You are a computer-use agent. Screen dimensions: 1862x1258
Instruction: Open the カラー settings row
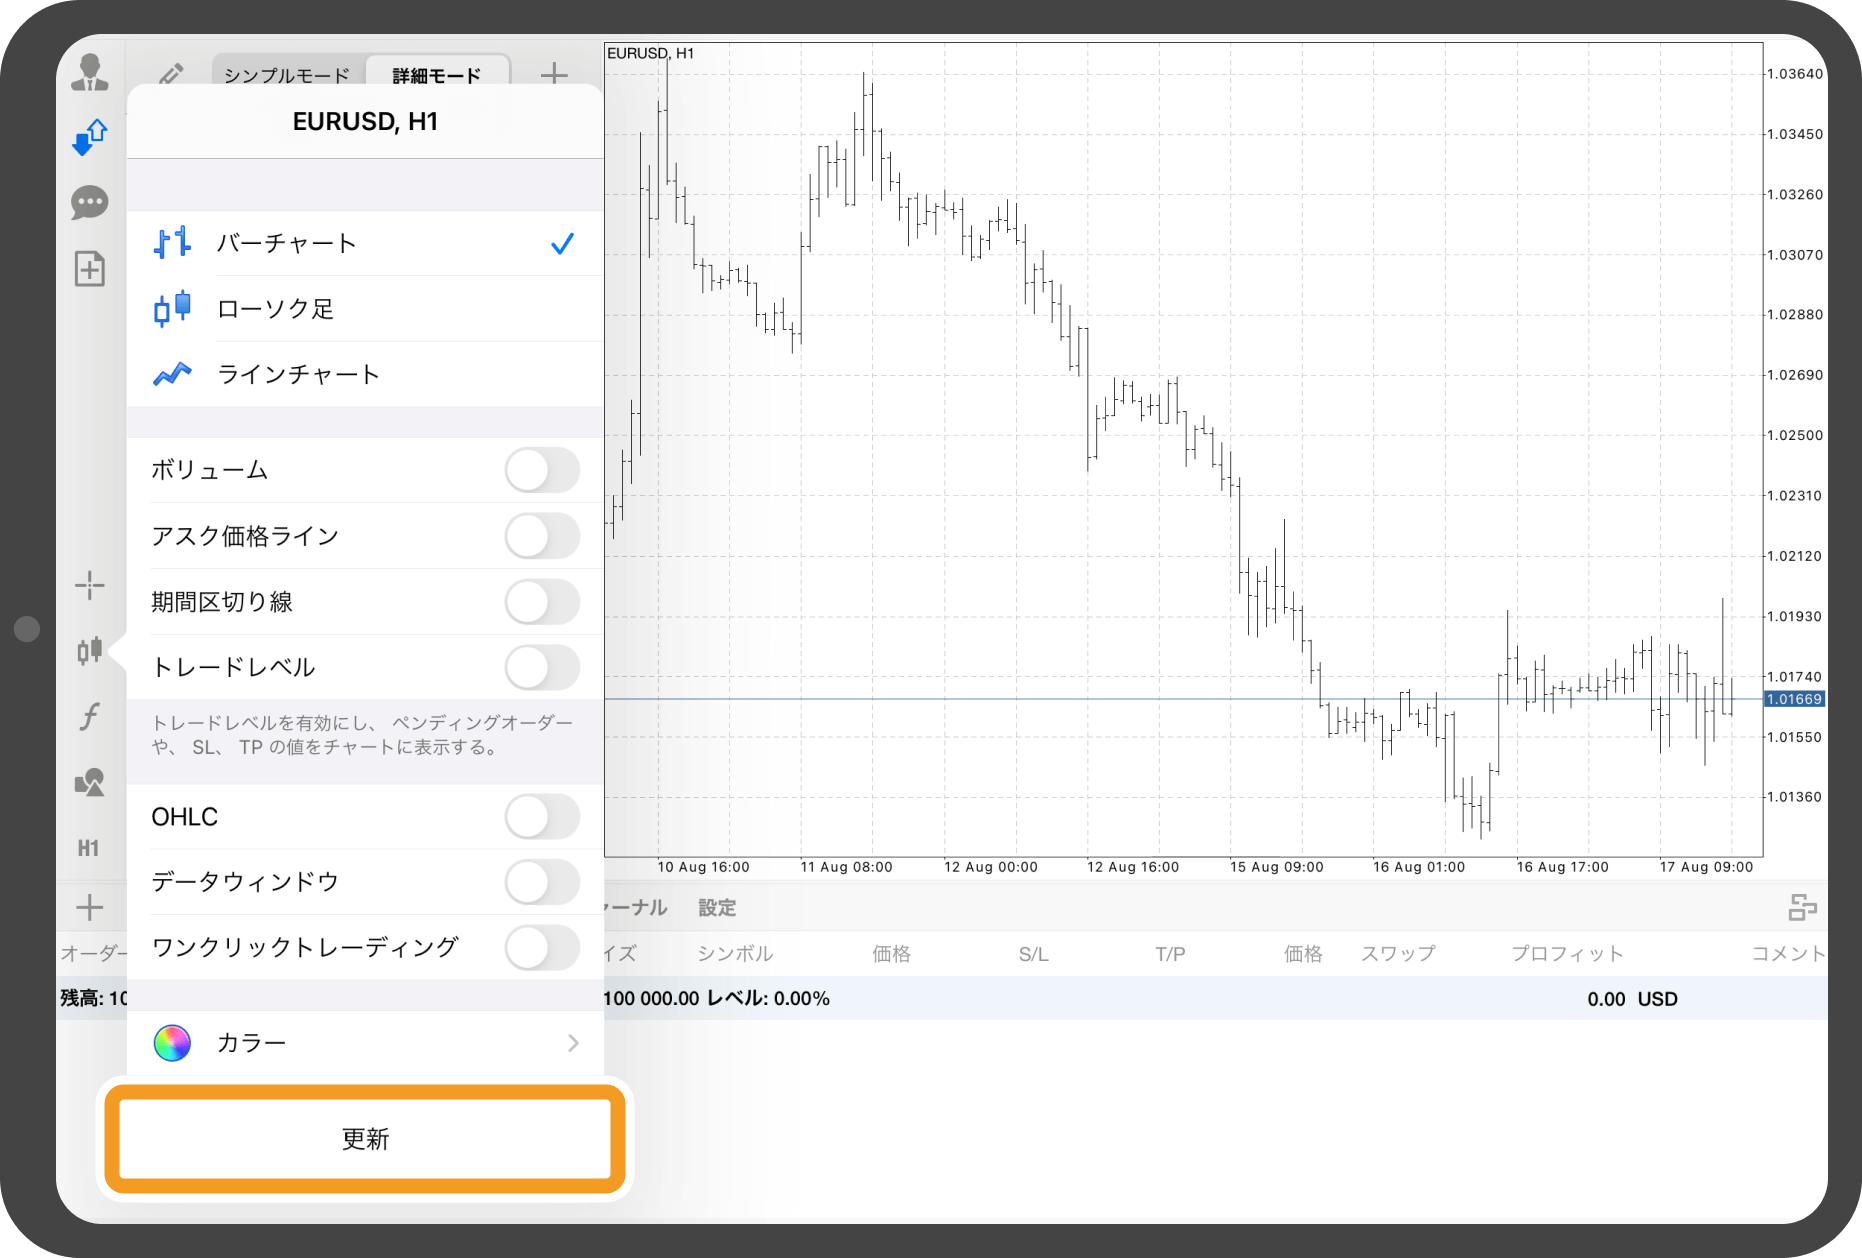point(365,1043)
